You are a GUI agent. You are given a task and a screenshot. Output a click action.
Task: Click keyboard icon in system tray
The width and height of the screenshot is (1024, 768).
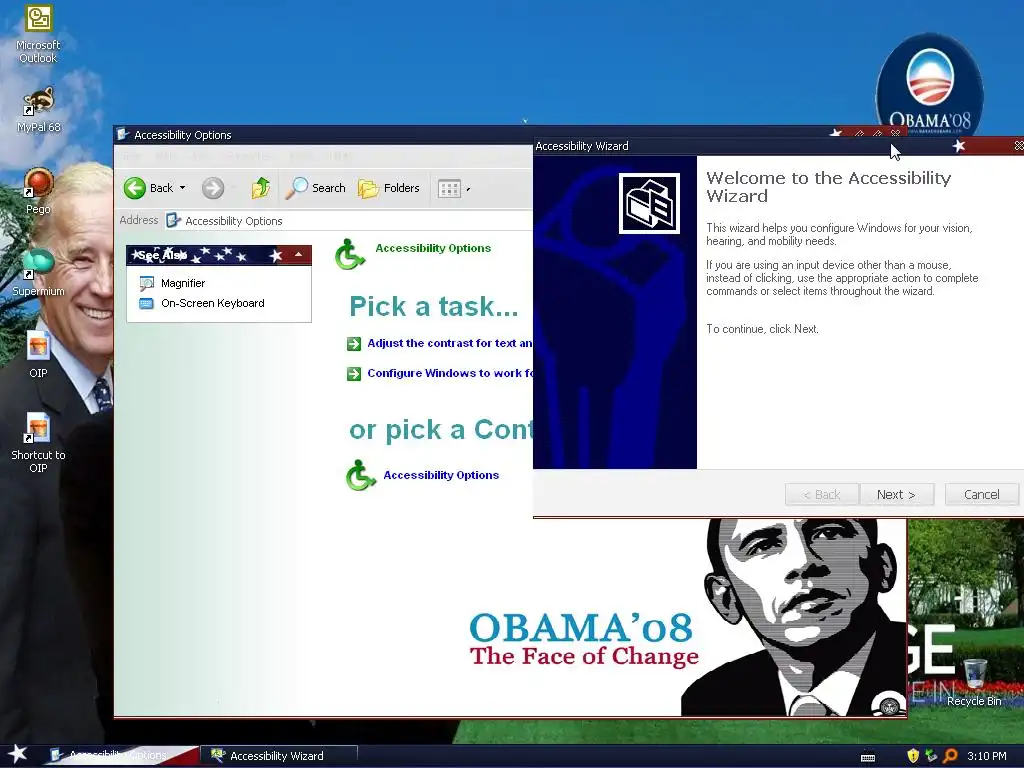tap(868, 756)
